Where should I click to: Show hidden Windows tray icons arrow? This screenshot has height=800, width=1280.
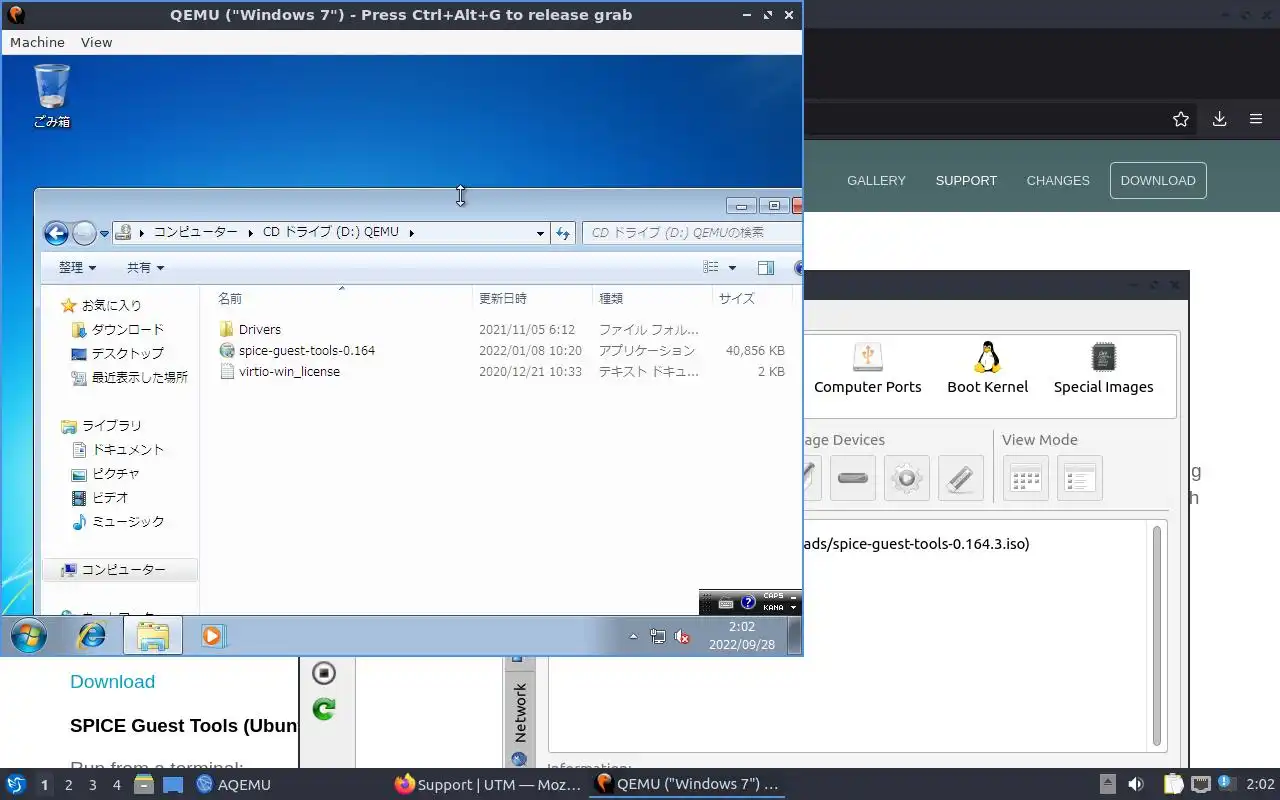(x=633, y=636)
